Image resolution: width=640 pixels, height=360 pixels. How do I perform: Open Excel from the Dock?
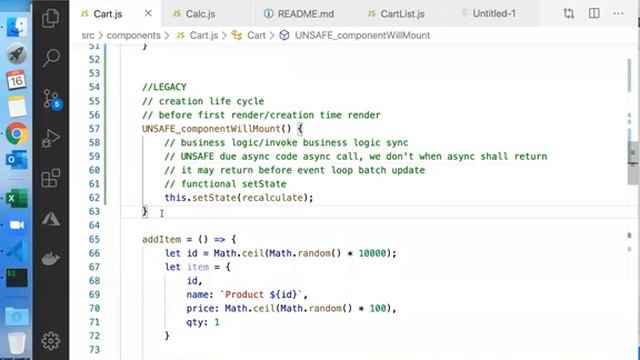click(16, 199)
